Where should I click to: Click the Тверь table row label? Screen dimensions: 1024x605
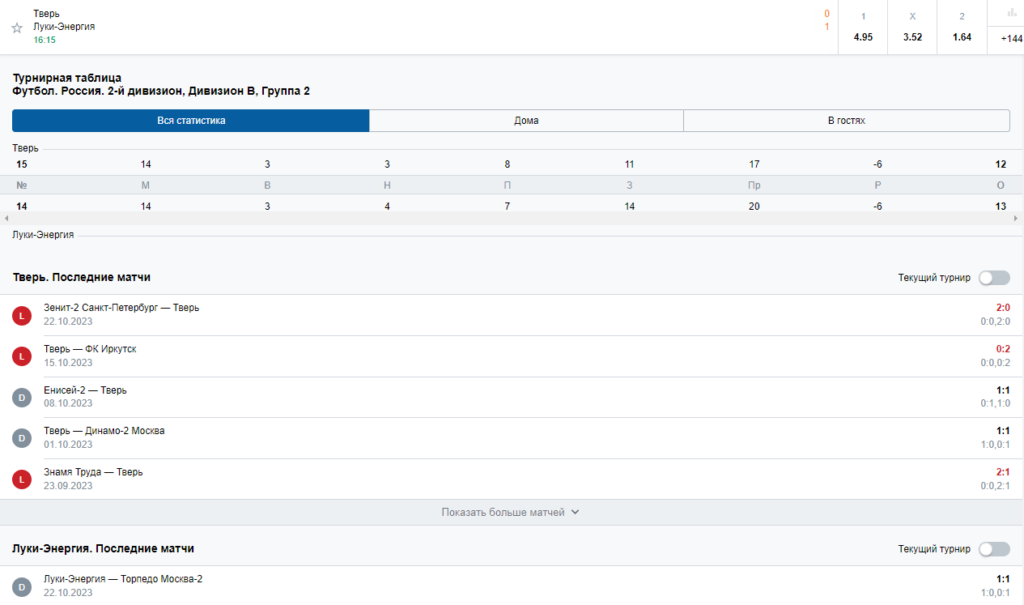coord(25,148)
